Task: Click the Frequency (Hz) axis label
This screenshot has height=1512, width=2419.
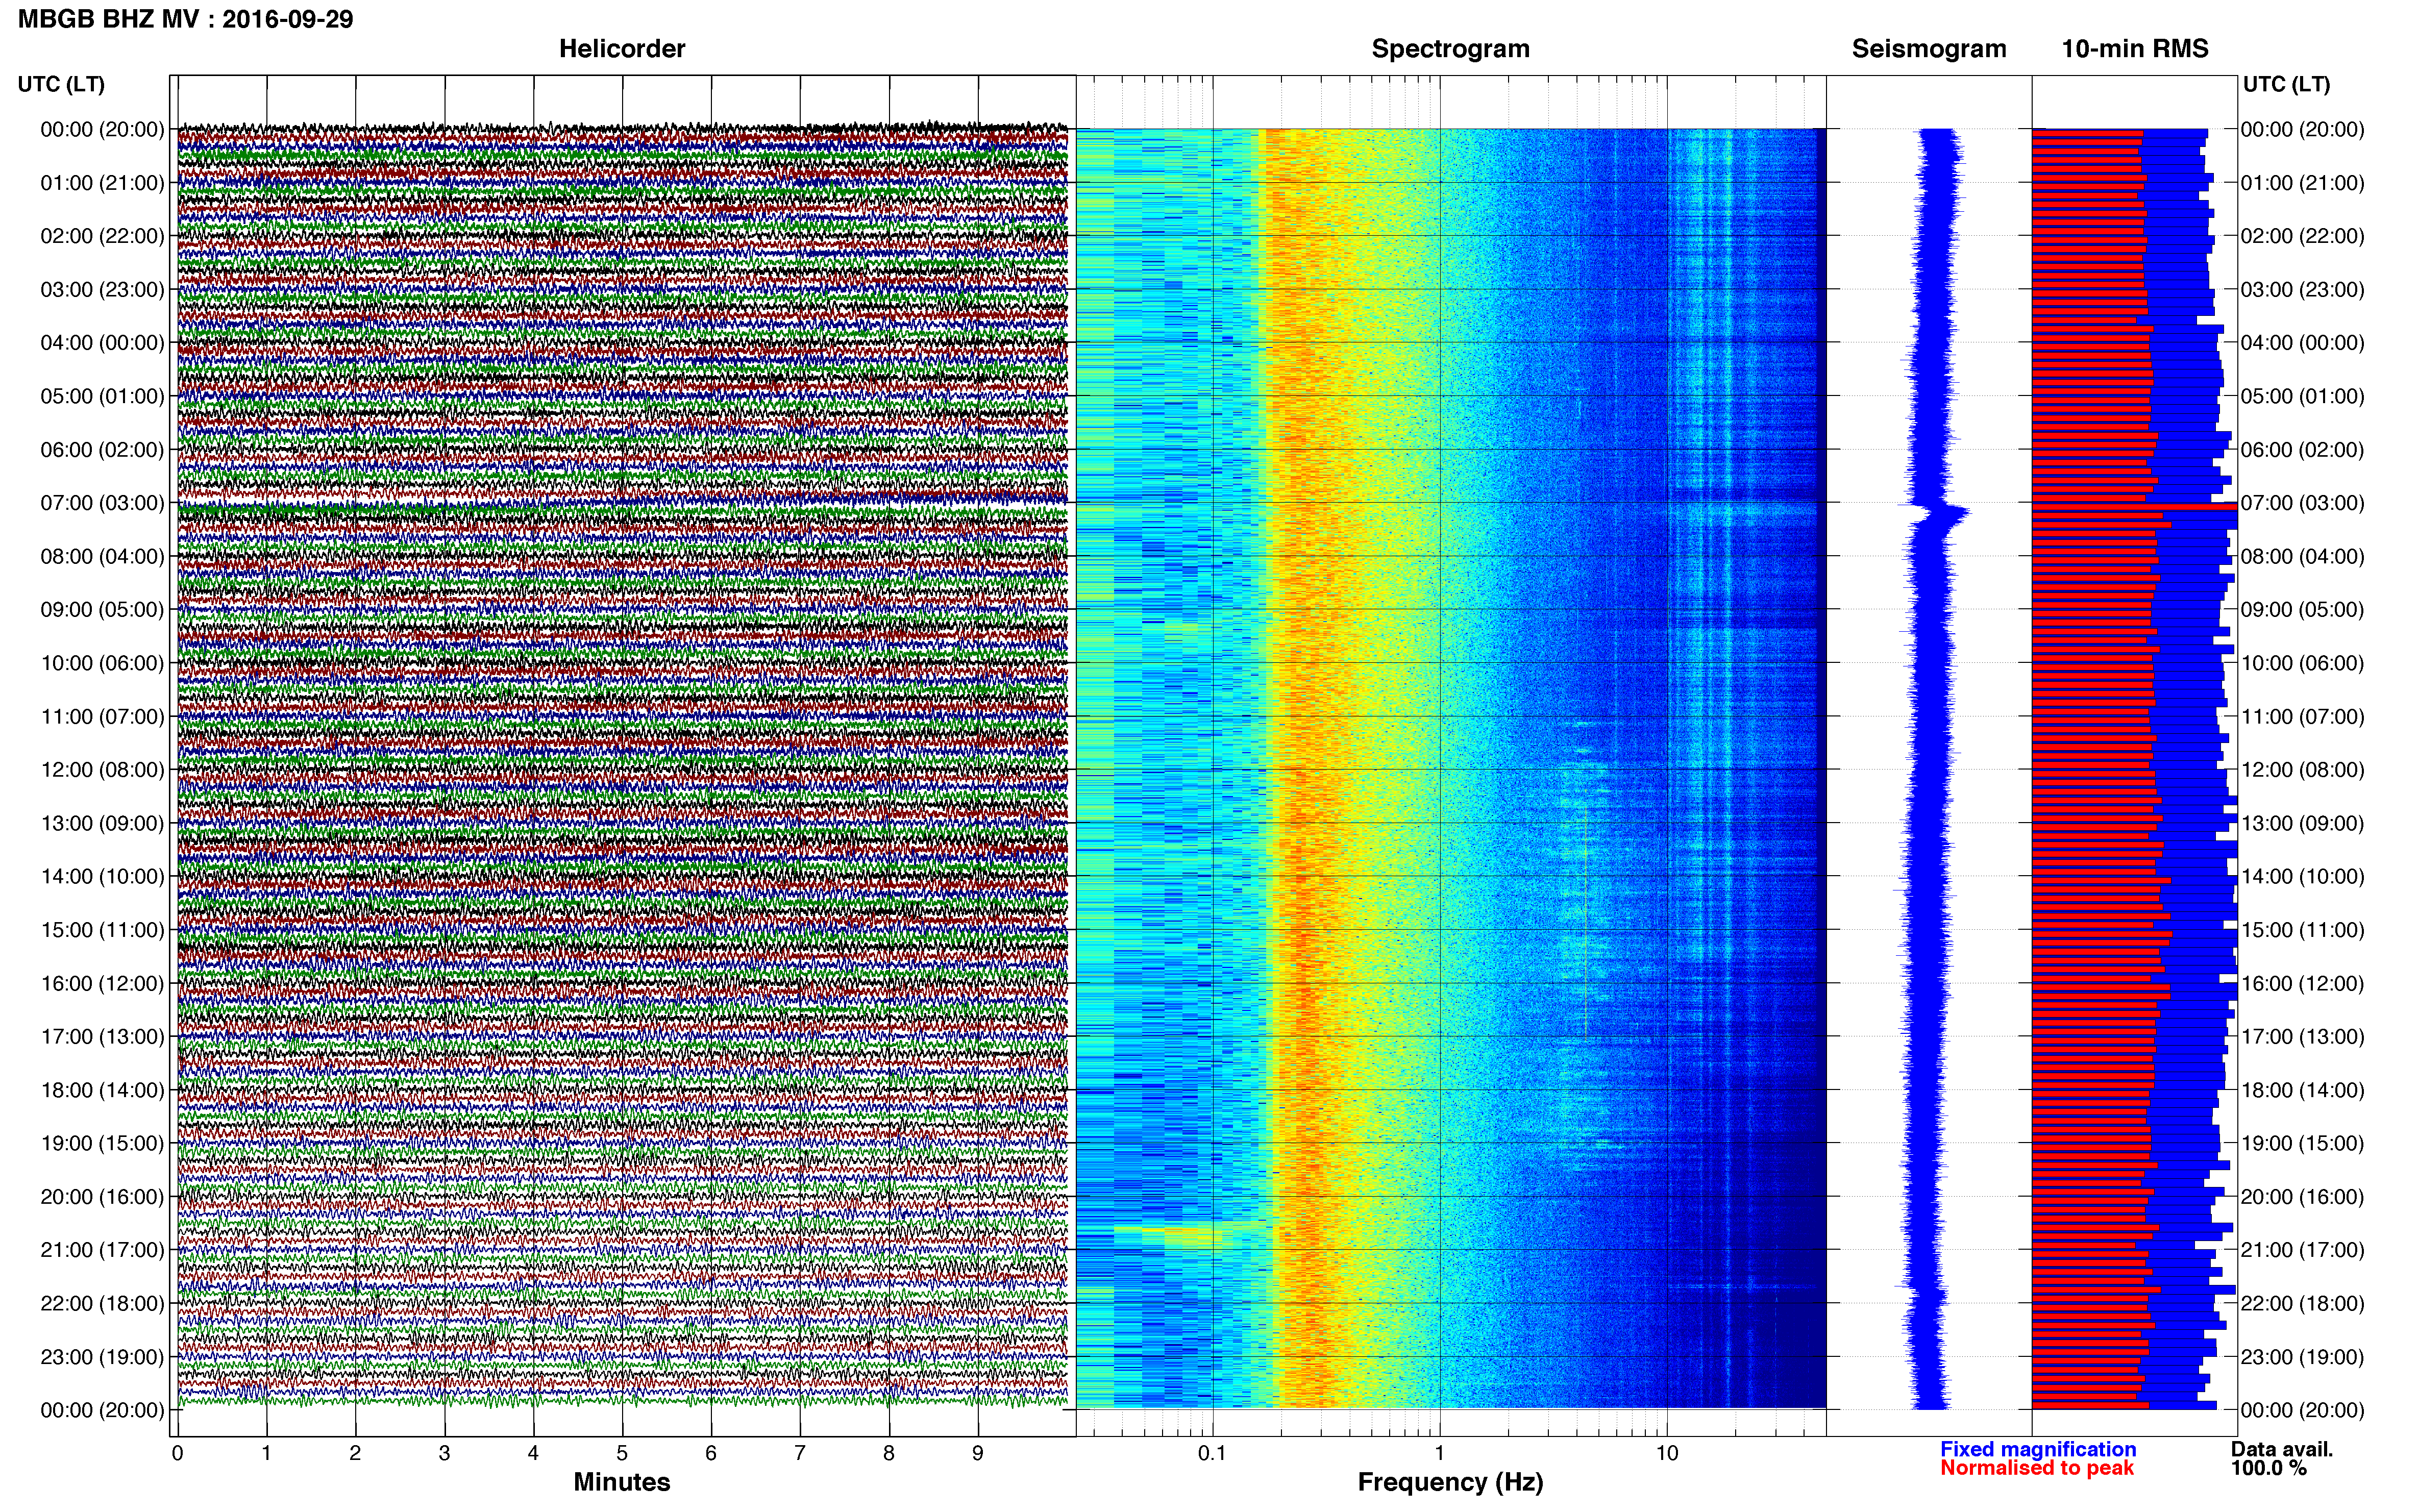Action: click(1450, 1482)
